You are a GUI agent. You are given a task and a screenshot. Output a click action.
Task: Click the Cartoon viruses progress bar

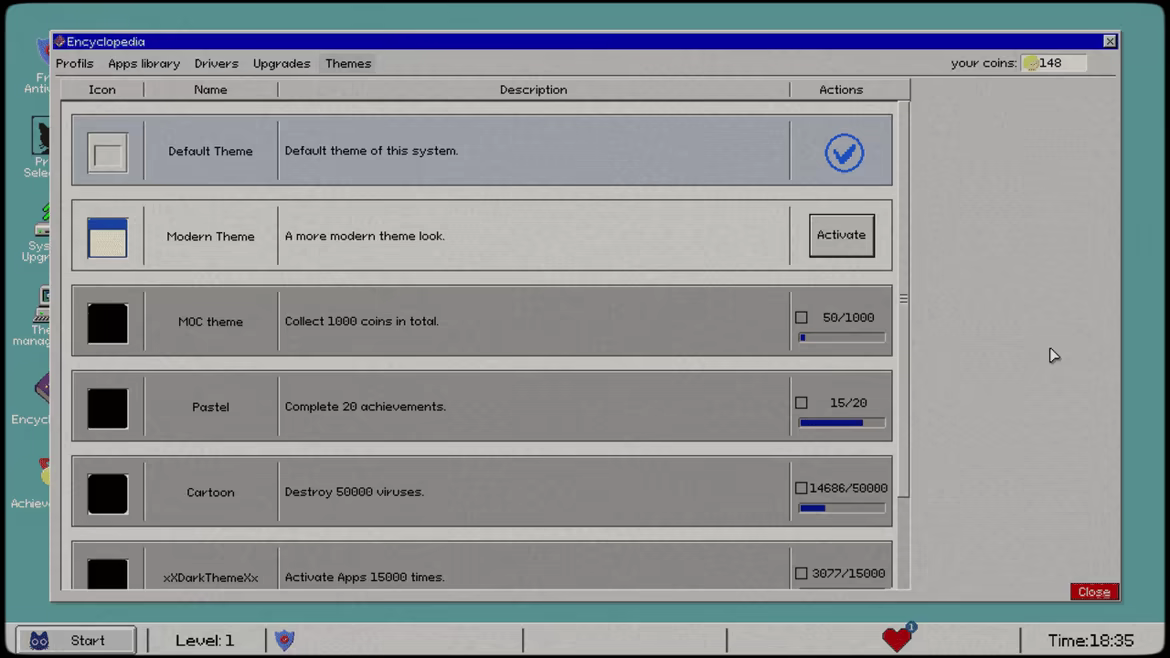(842, 508)
